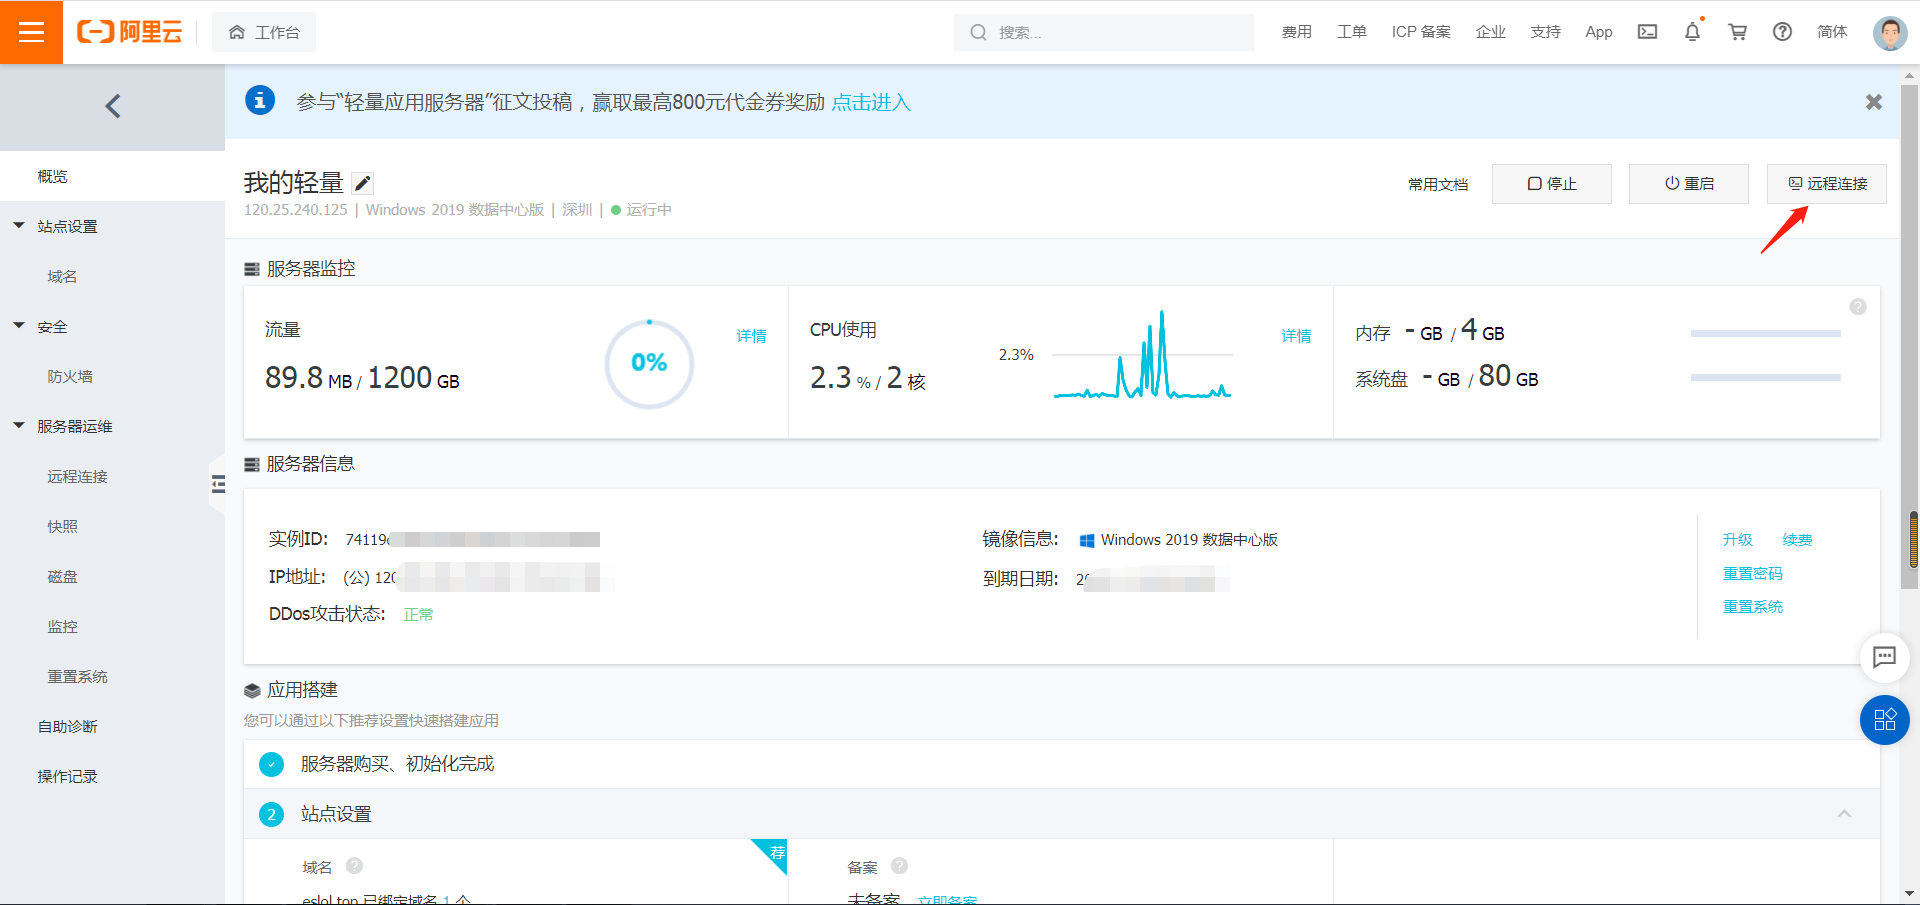Open the 域名 help icon
The height and width of the screenshot is (905, 1920).
pyautogui.click(x=354, y=866)
